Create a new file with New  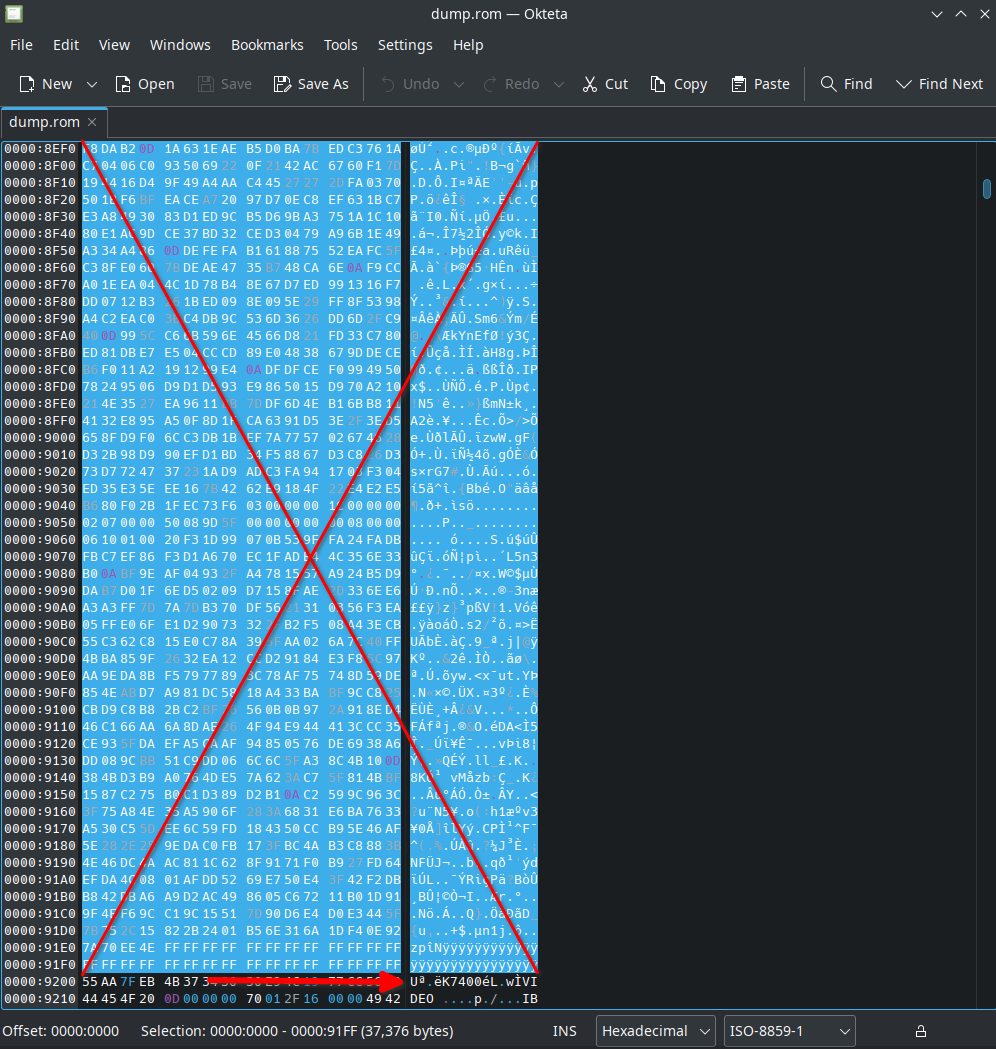click(x=46, y=84)
